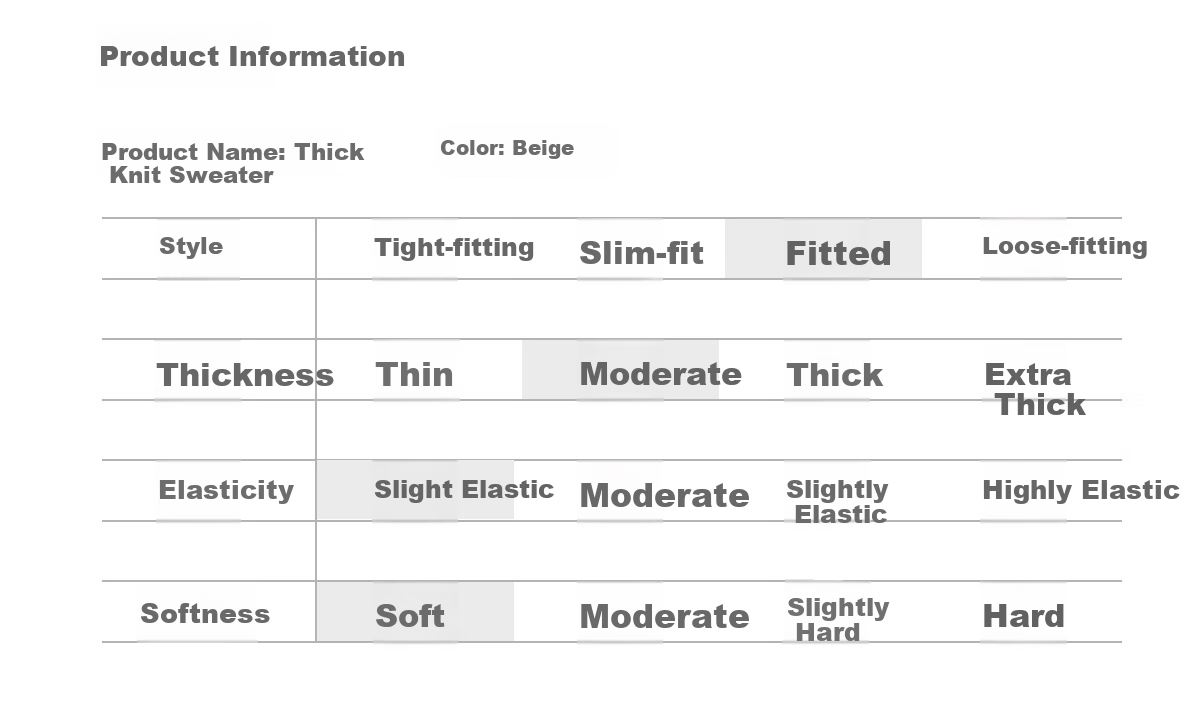The height and width of the screenshot is (715, 1200).
Task: Select the Highly Elastic option
Action: [x=1080, y=490]
